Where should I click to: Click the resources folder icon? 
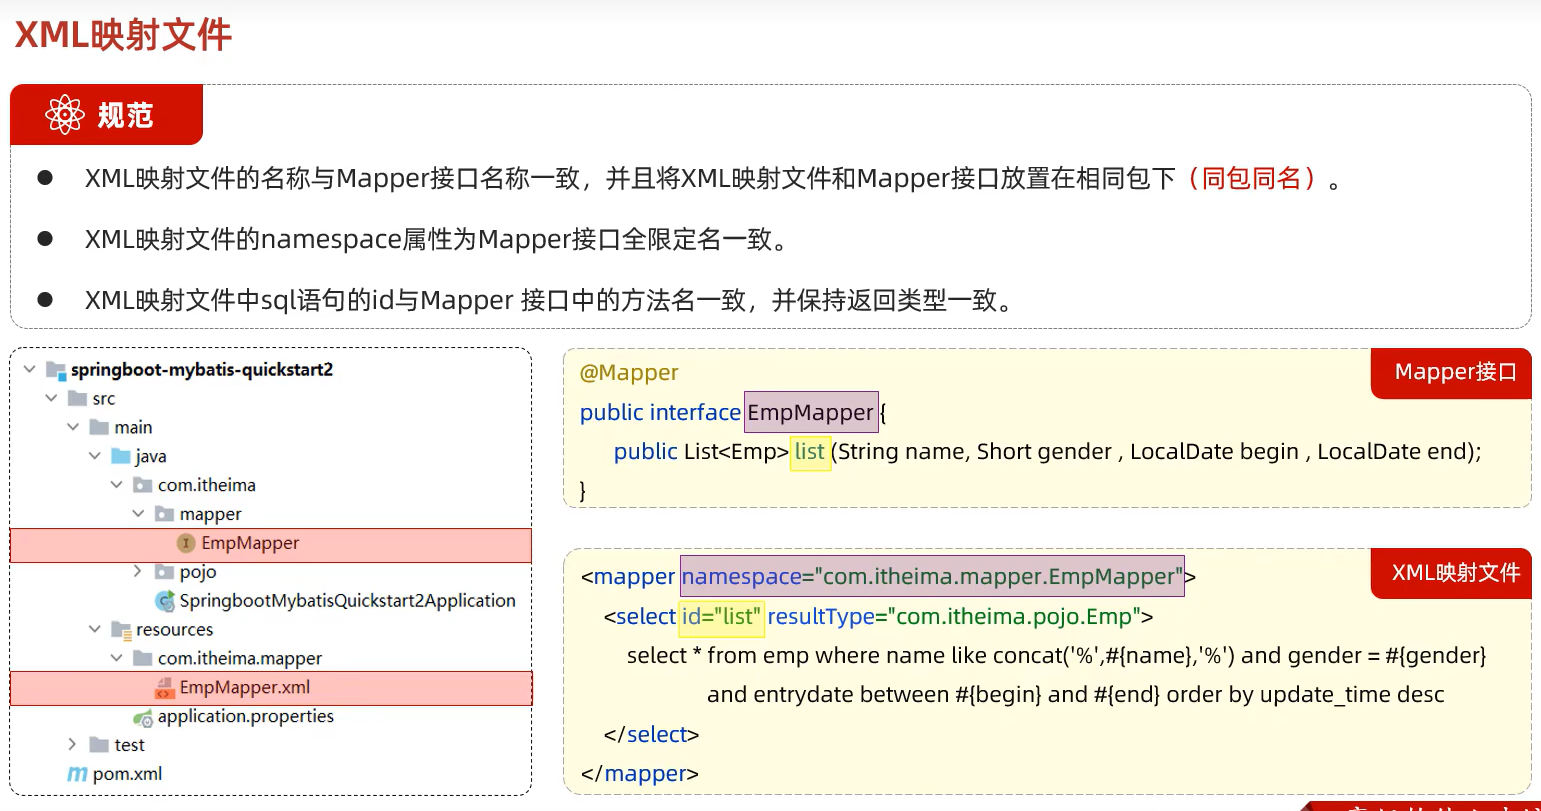(x=121, y=630)
